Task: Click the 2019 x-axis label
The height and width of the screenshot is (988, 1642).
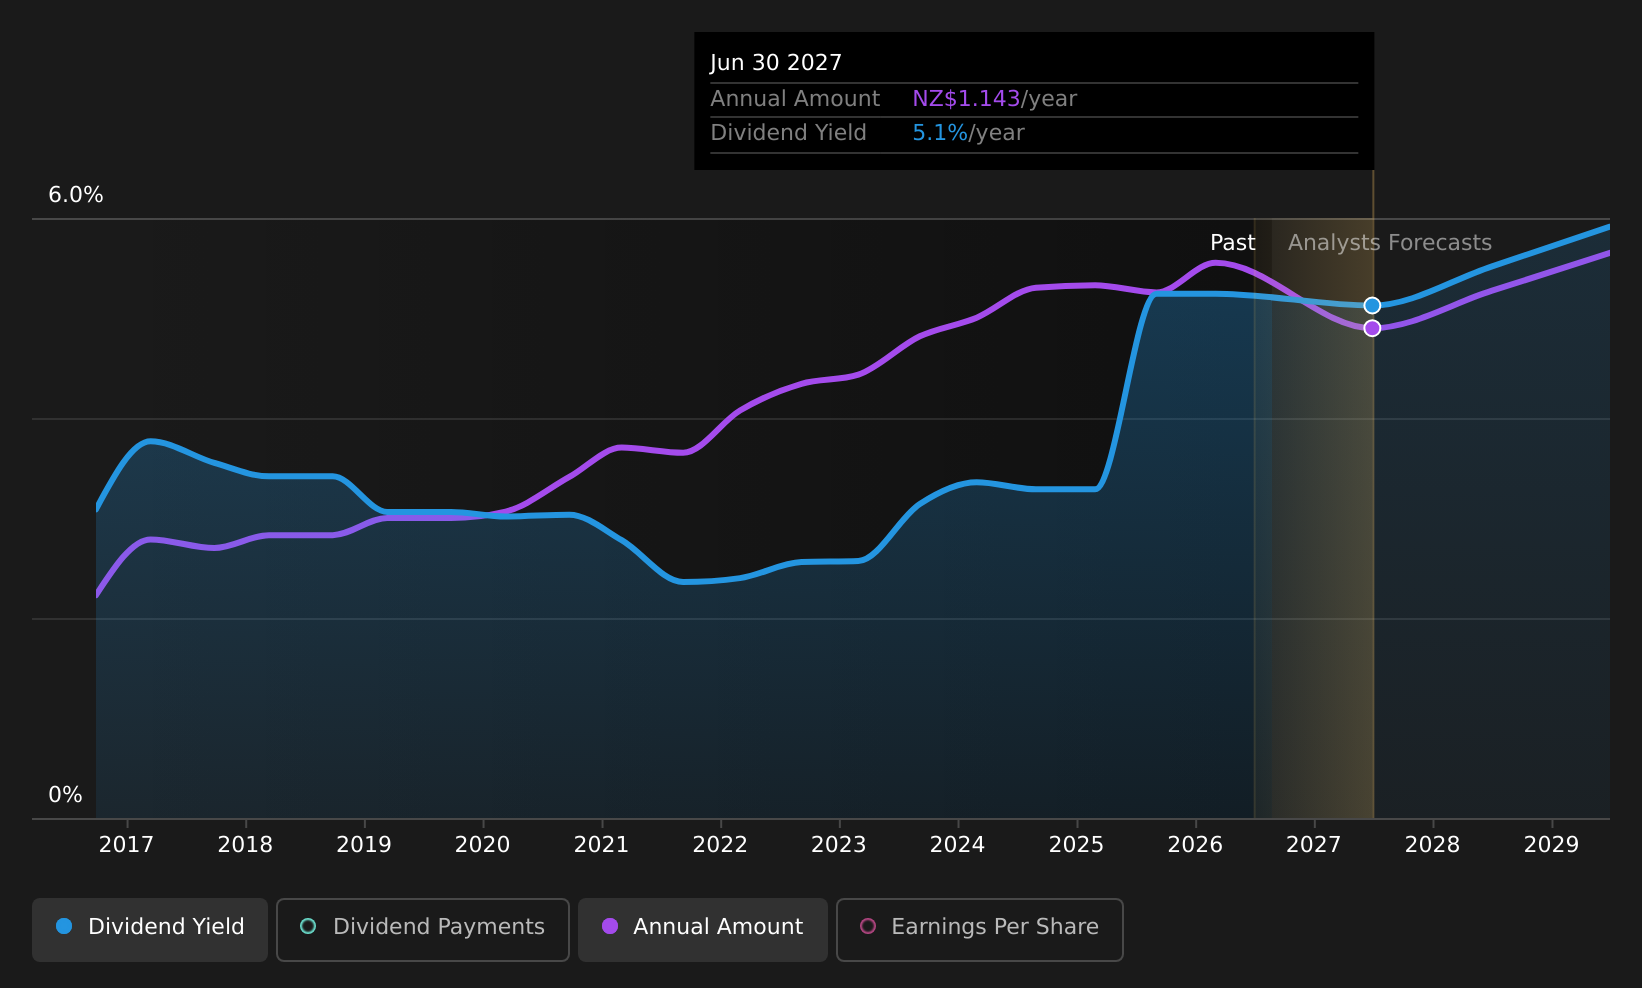Action: tap(364, 845)
